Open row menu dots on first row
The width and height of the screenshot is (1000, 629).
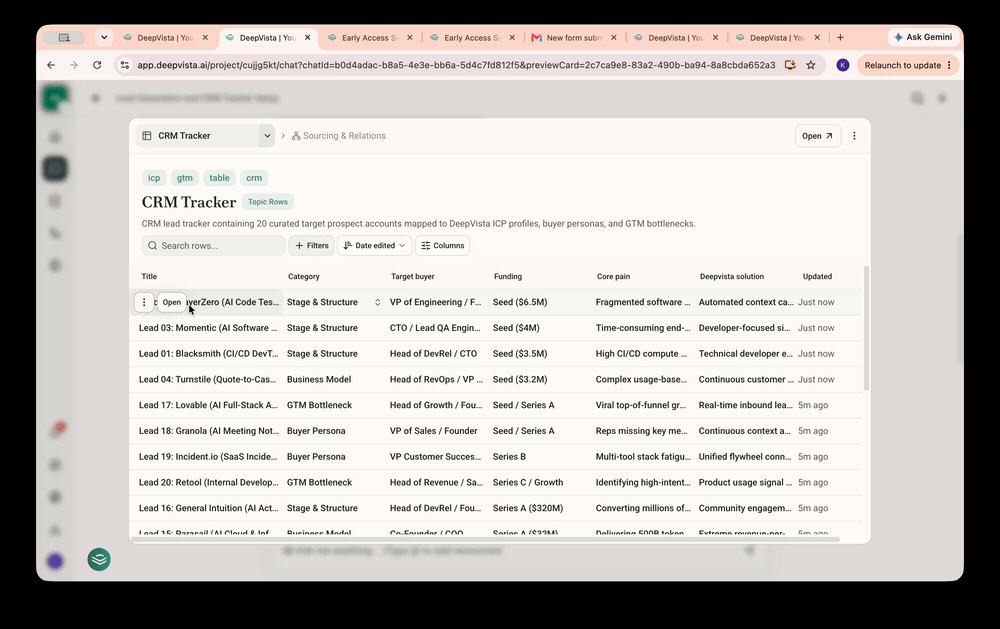tap(144, 302)
